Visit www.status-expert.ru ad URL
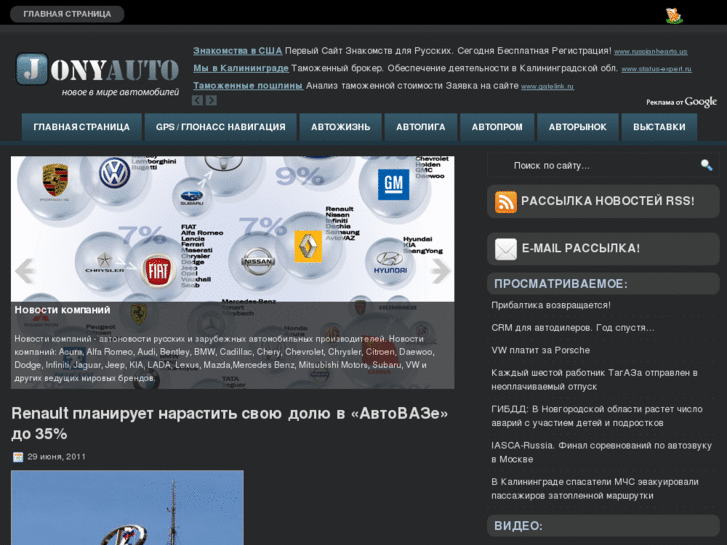 [x=656, y=69]
